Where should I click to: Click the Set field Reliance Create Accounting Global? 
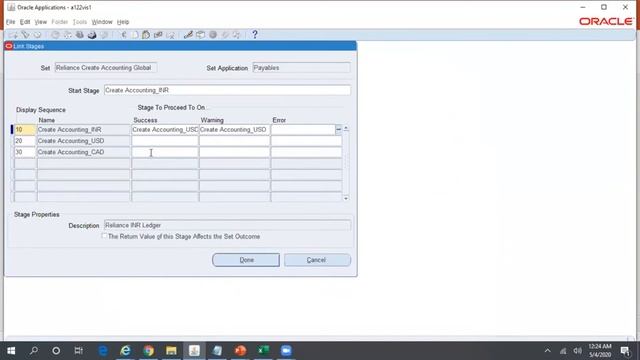(106, 68)
